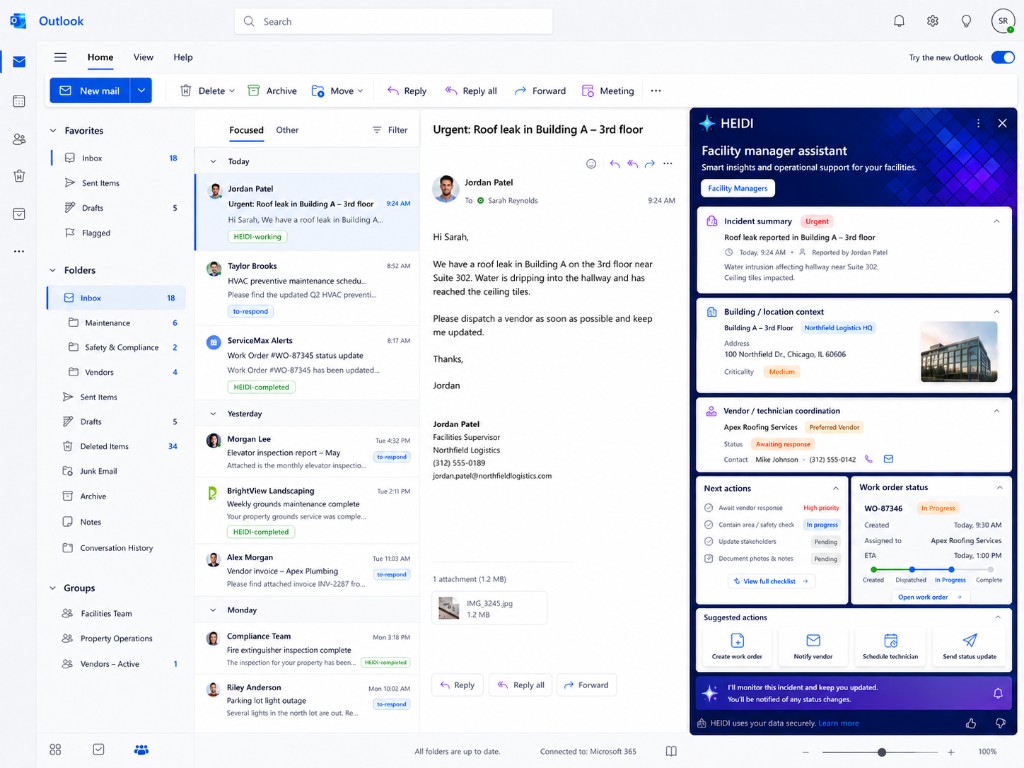Screen dimensions: 1024x768
Task: Click Schedule technician action
Action: click(x=890, y=647)
